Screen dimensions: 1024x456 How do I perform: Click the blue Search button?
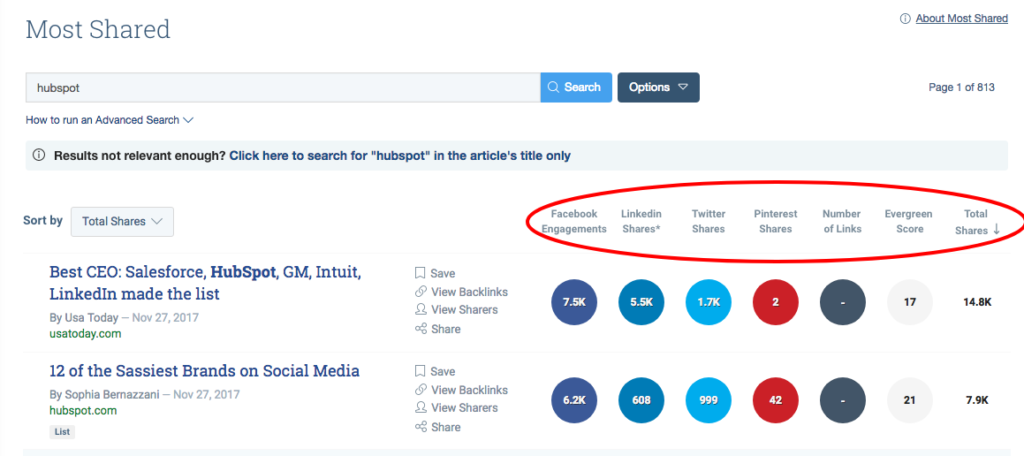pos(576,87)
